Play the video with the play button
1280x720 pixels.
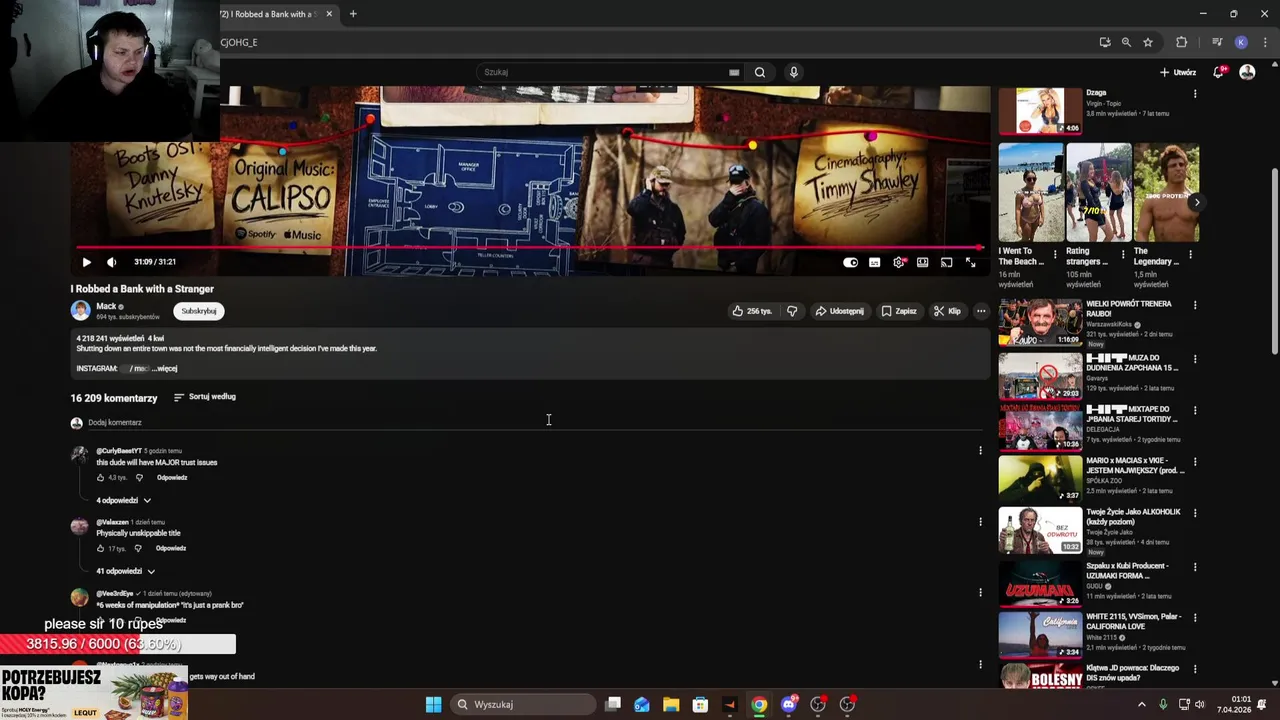point(86,262)
